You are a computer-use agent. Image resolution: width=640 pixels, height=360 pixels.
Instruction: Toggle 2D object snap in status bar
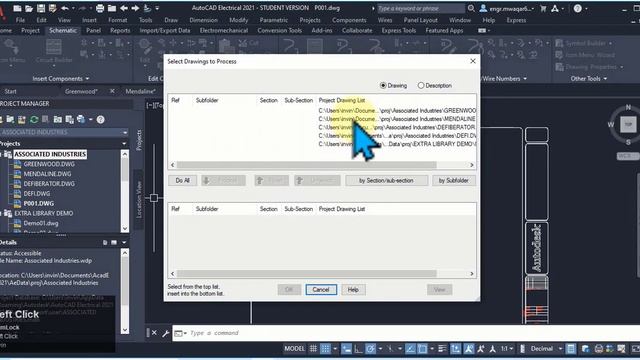(422, 349)
